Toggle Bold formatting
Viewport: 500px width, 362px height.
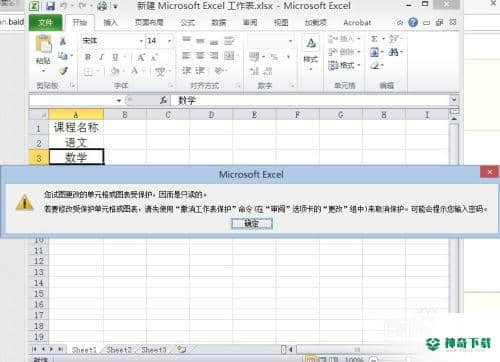pos(88,57)
